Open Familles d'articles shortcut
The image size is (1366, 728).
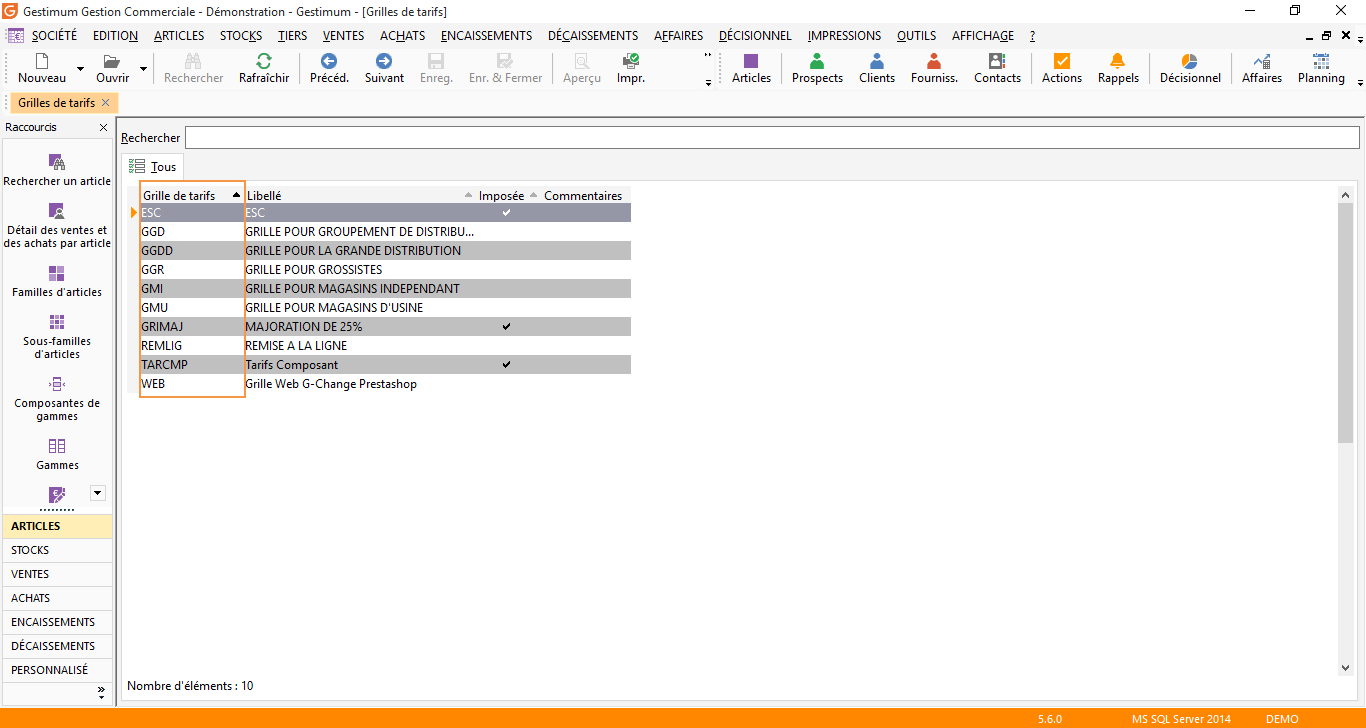57,282
